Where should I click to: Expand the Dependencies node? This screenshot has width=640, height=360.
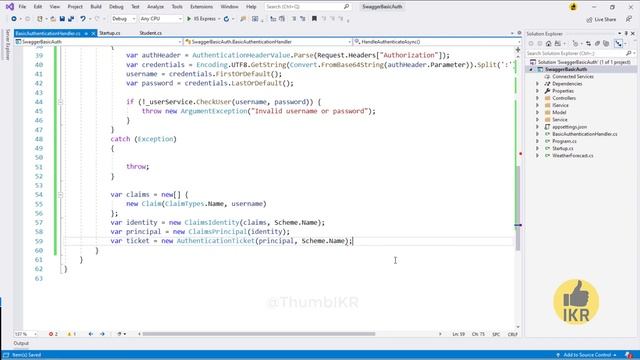(538, 84)
